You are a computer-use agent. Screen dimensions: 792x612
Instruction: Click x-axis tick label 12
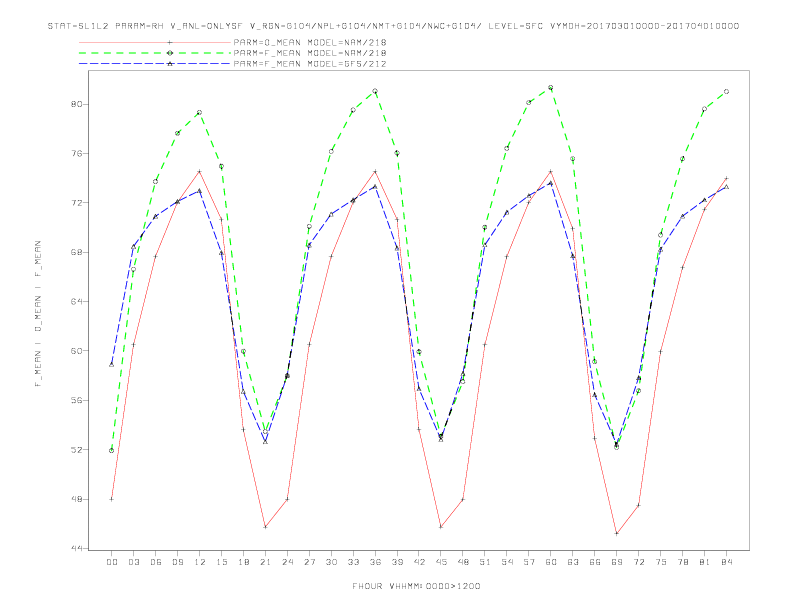pyautogui.click(x=200, y=562)
